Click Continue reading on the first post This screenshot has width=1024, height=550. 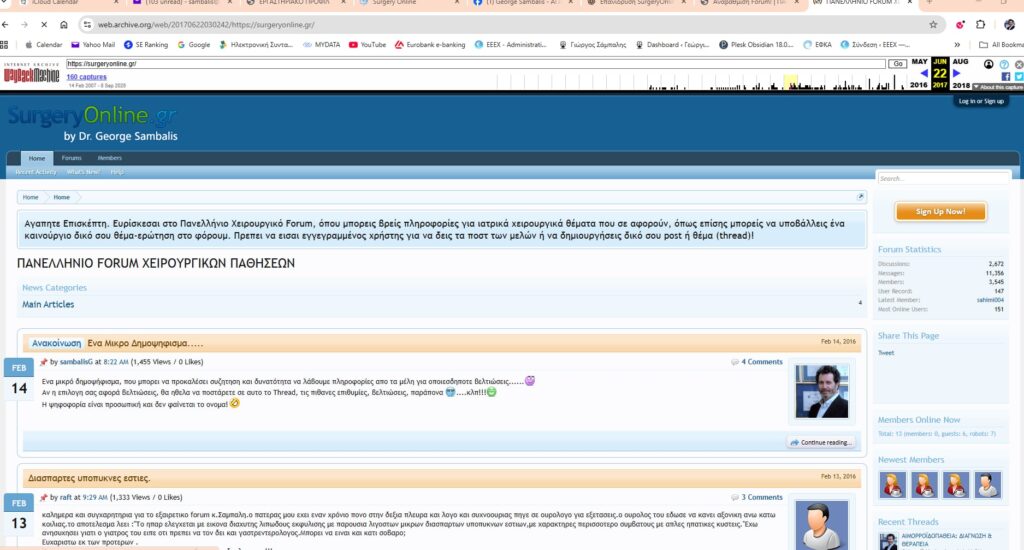click(820, 442)
